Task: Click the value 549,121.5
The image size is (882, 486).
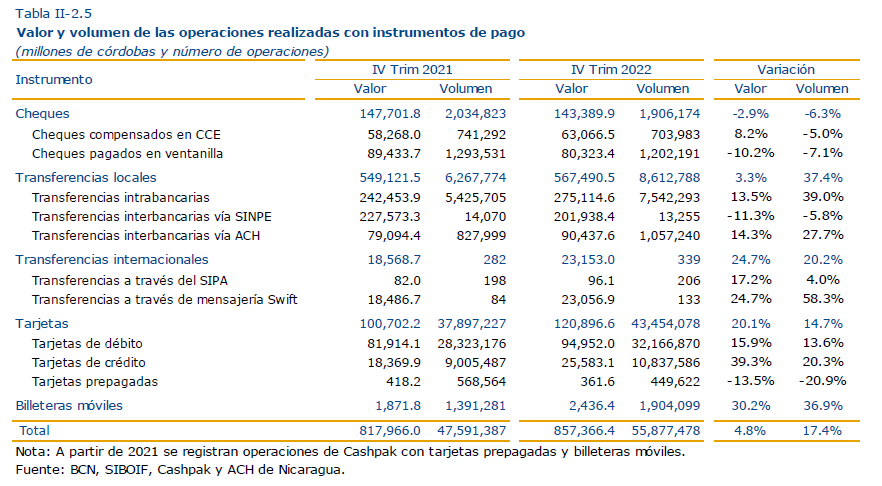Action: click(390, 178)
